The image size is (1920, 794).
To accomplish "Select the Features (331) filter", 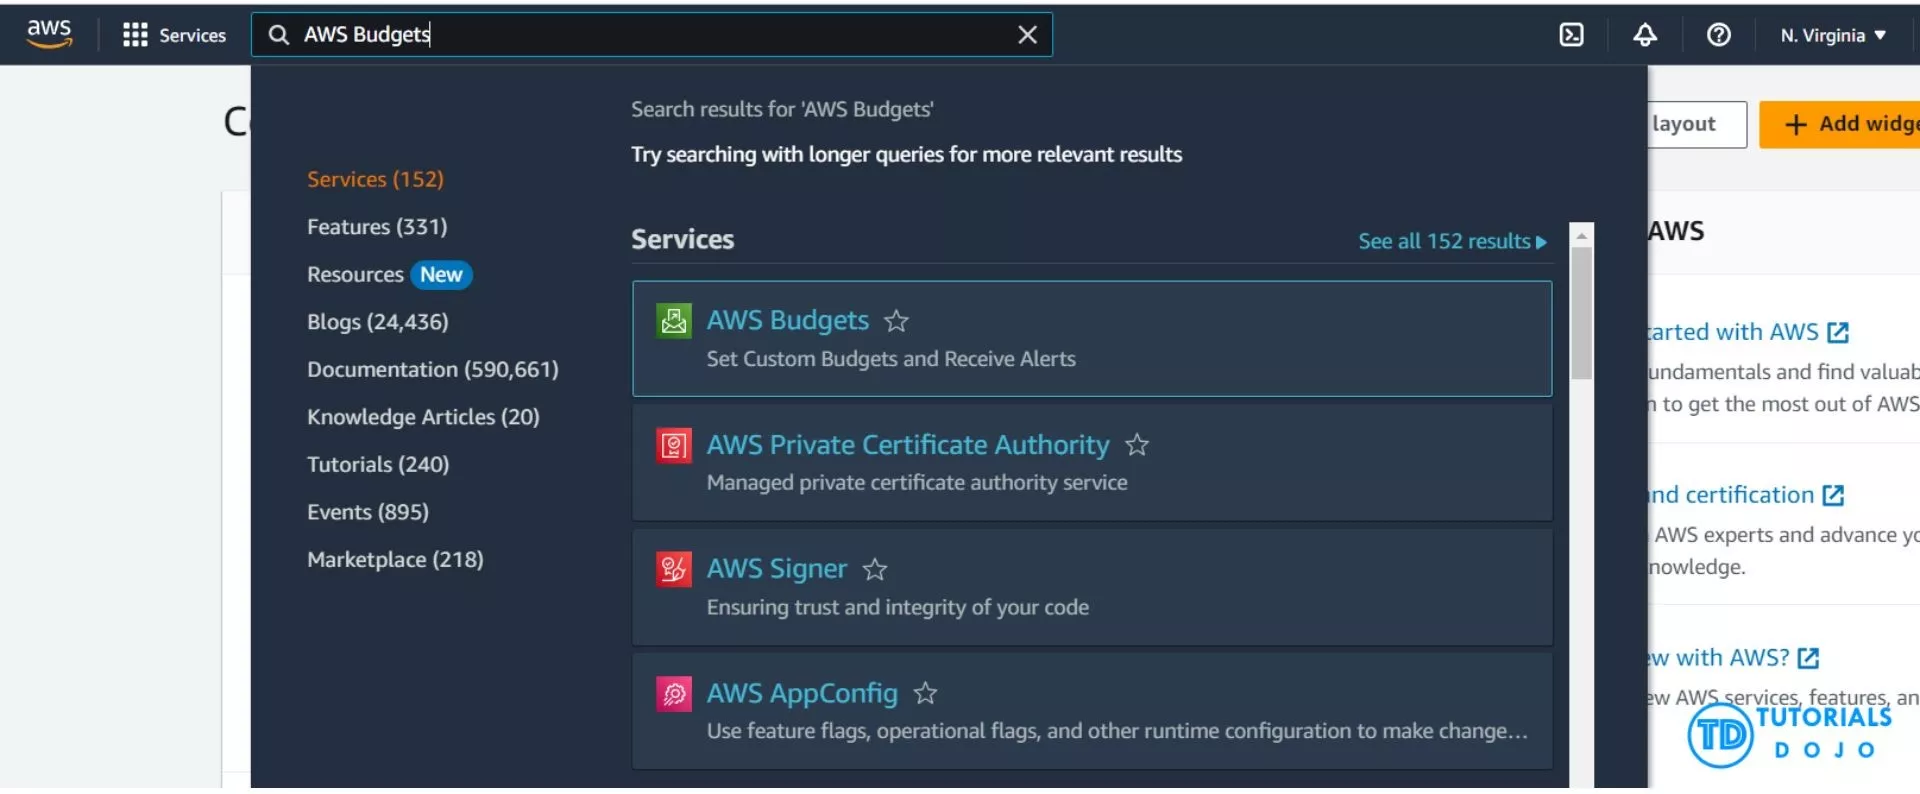I will pos(377,227).
